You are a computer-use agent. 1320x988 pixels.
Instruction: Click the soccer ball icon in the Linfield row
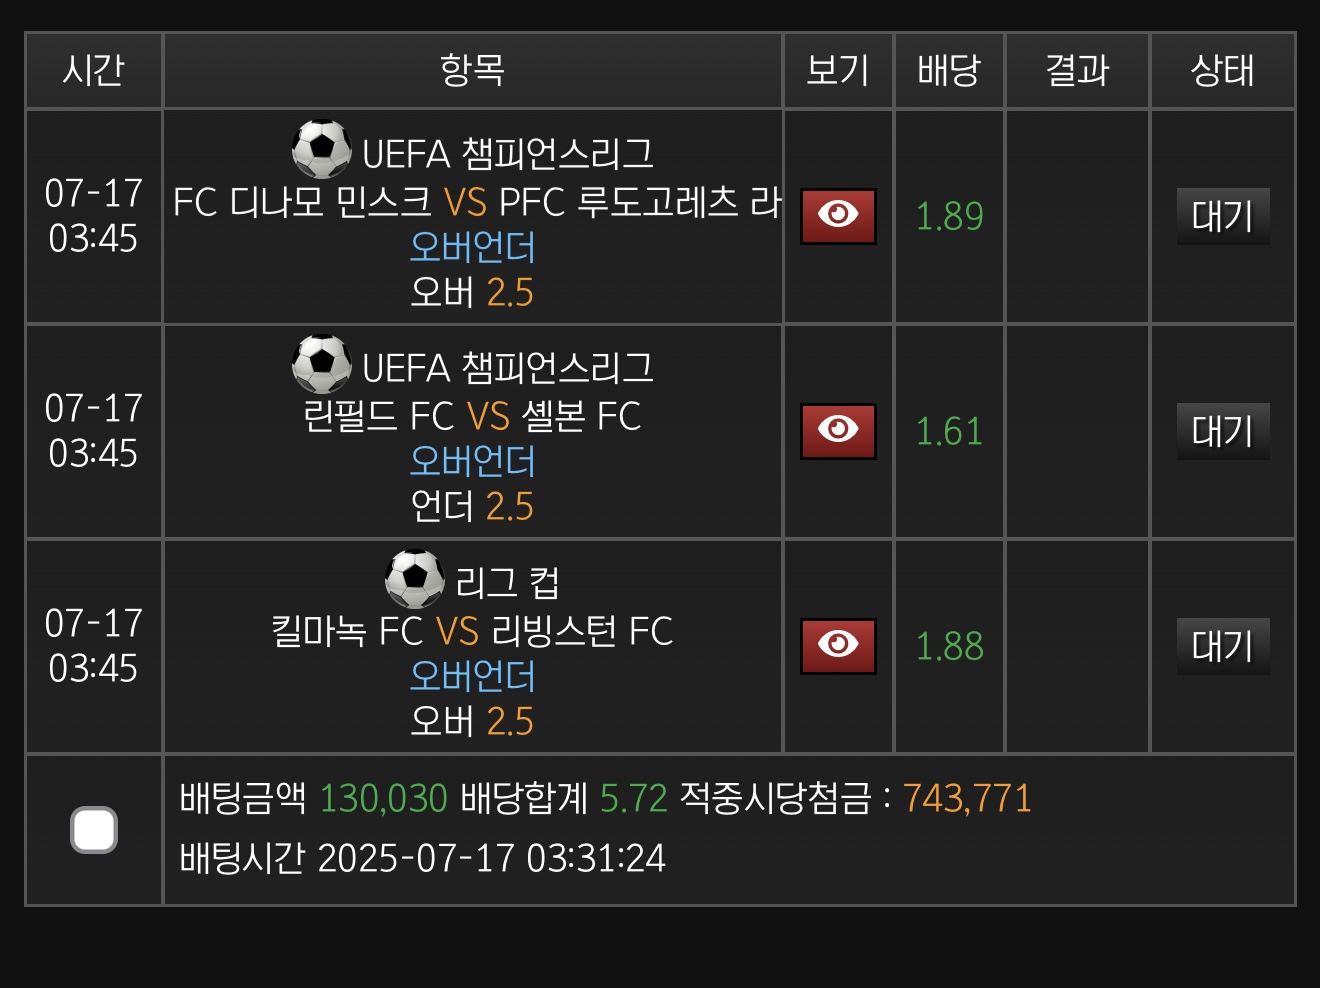322,364
